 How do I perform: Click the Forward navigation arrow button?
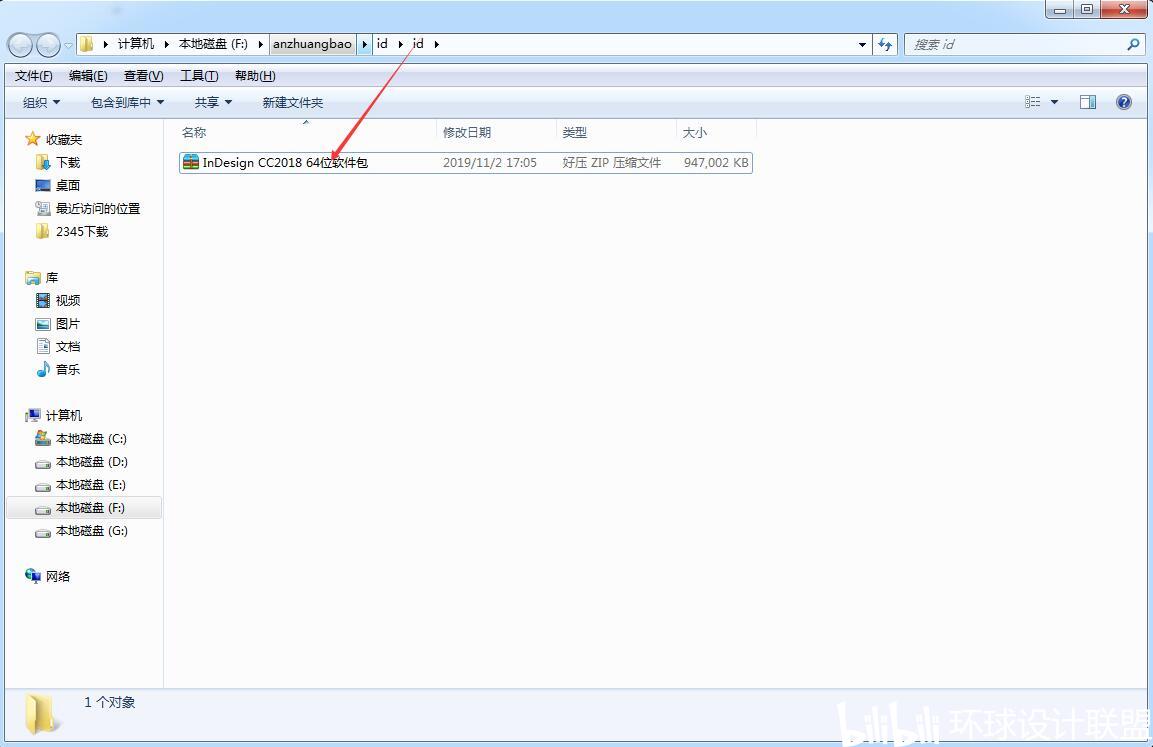click(x=48, y=45)
